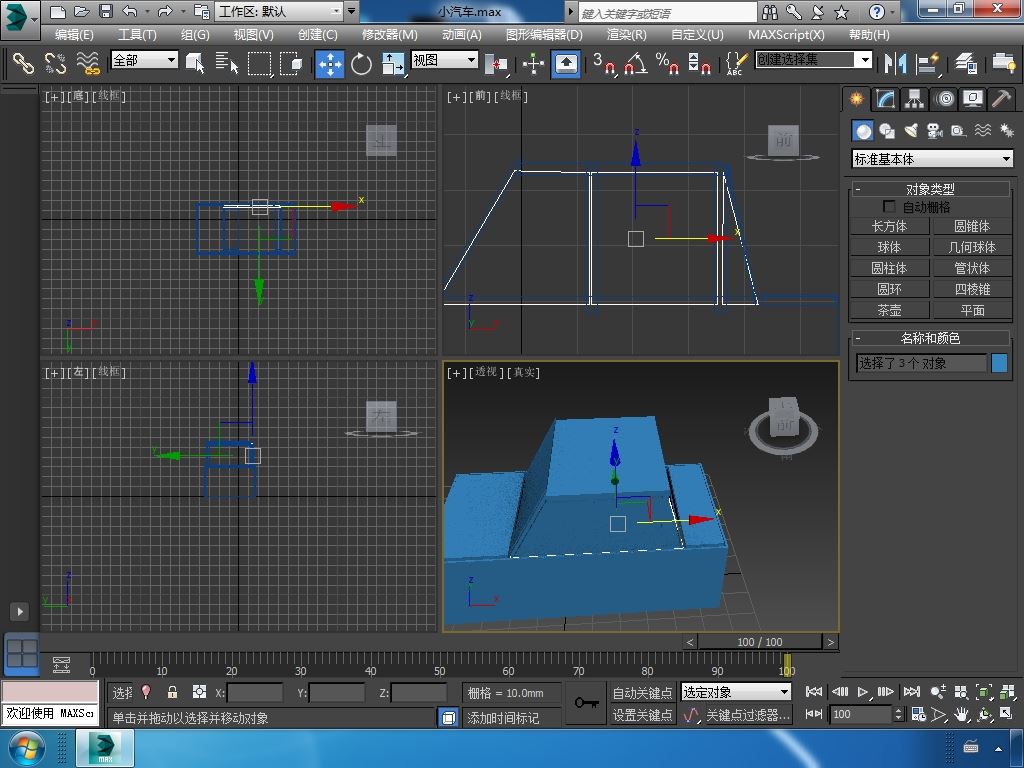This screenshot has height=768, width=1024.
Task: Activate Select and Scale tool
Action: (393, 63)
